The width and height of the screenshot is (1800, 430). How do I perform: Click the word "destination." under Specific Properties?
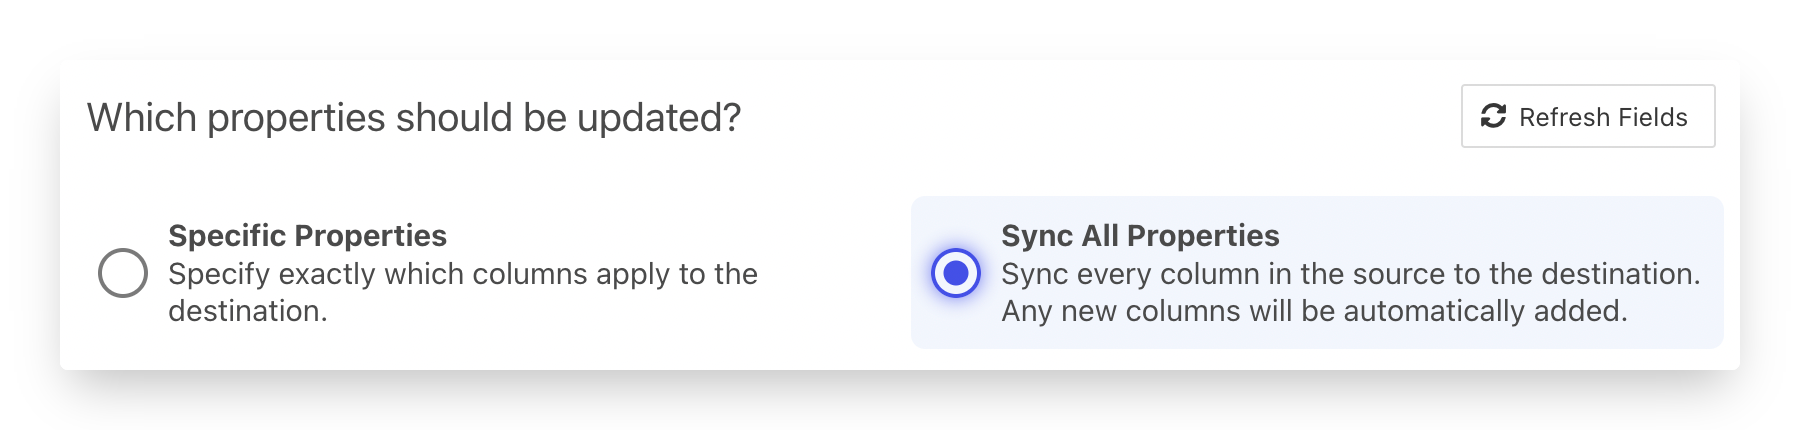tap(247, 311)
